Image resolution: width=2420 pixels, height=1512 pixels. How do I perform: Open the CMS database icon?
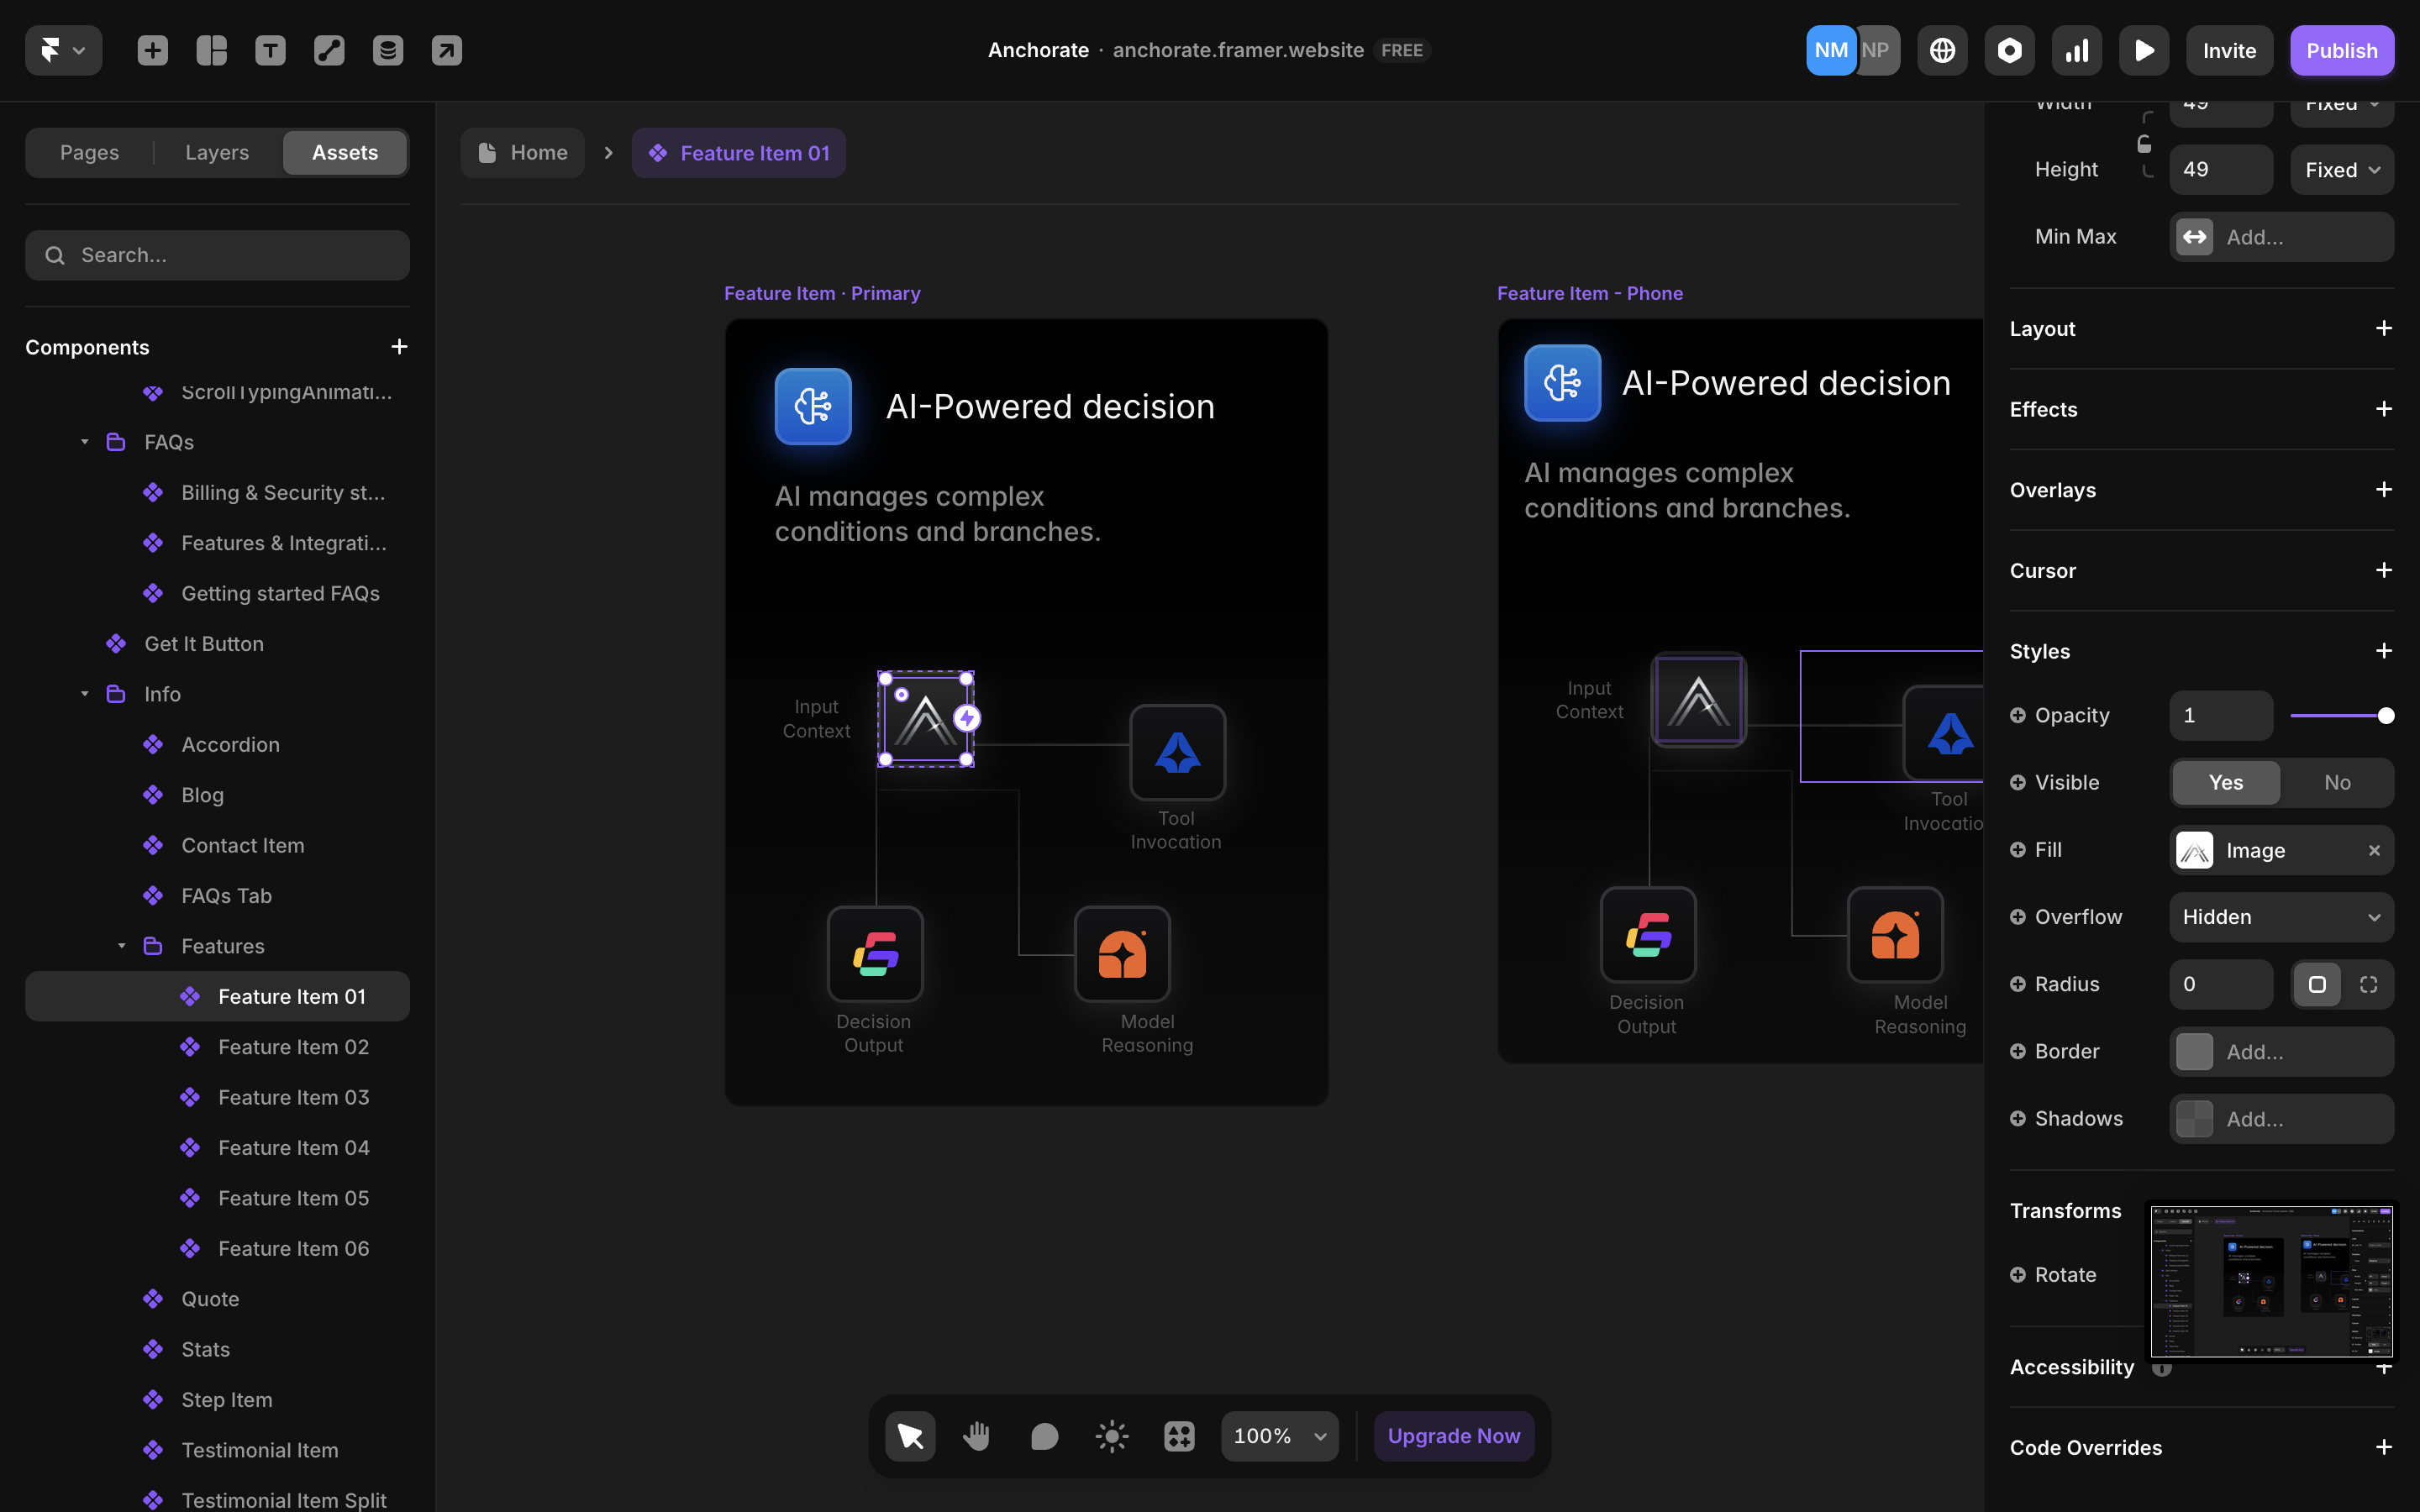pyautogui.click(x=388, y=50)
